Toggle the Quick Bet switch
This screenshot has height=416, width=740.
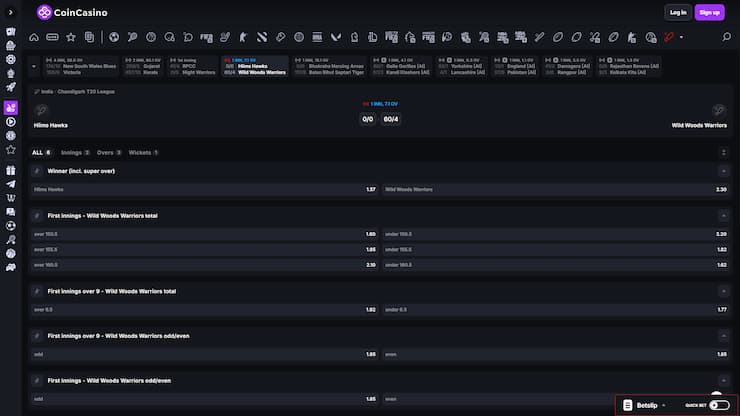[x=719, y=405]
